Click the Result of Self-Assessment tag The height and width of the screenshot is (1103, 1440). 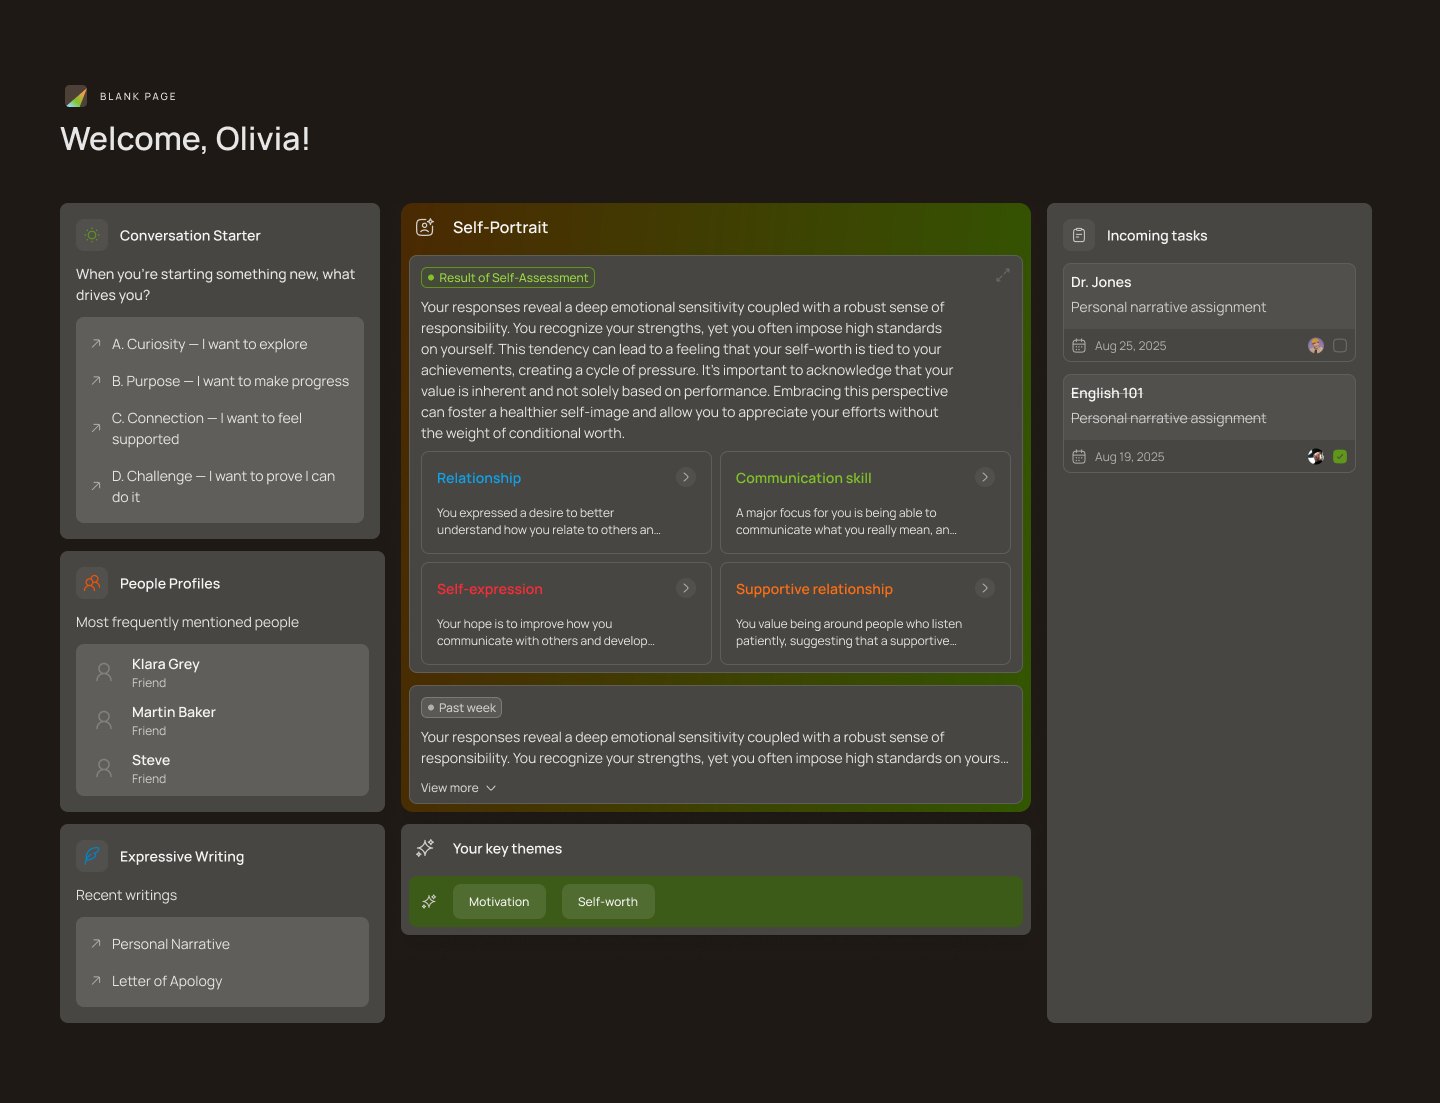click(508, 277)
